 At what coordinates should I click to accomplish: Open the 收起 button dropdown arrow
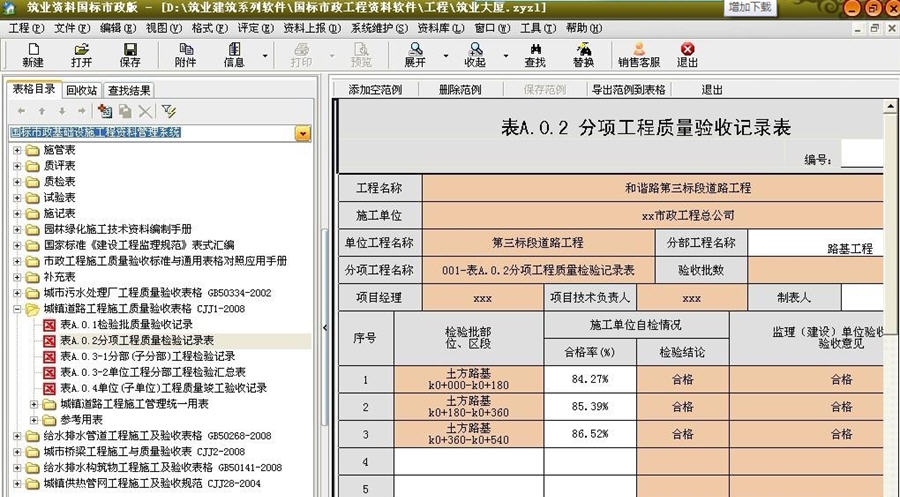(506, 56)
